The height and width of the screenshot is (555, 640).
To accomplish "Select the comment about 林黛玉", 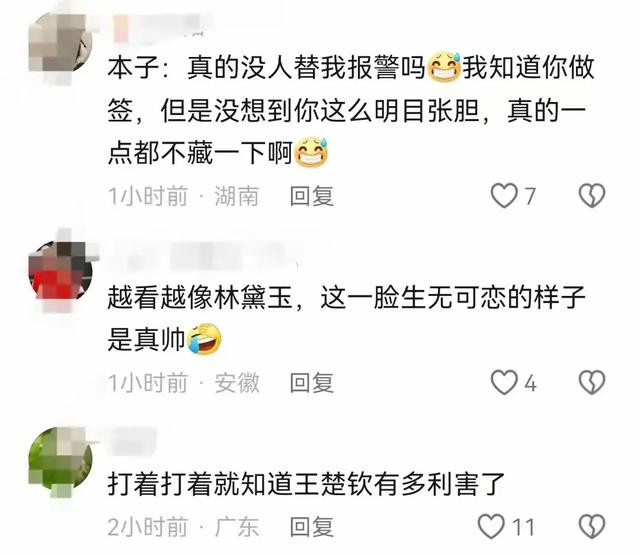I will click(346, 318).
